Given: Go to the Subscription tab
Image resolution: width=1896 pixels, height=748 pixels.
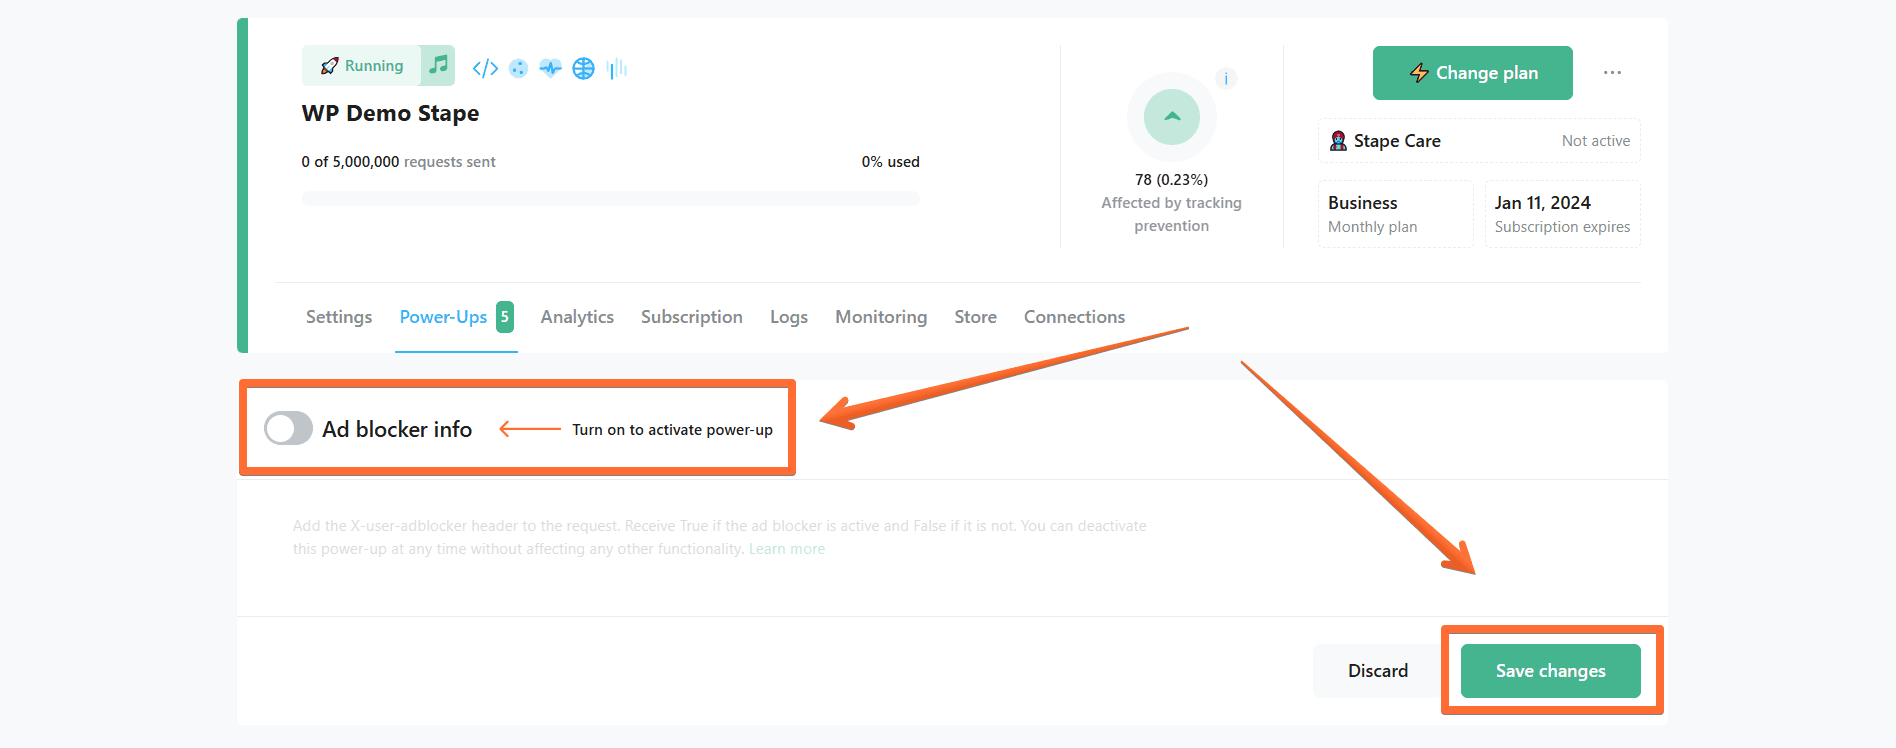Looking at the screenshot, I should (x=692, y=317).
